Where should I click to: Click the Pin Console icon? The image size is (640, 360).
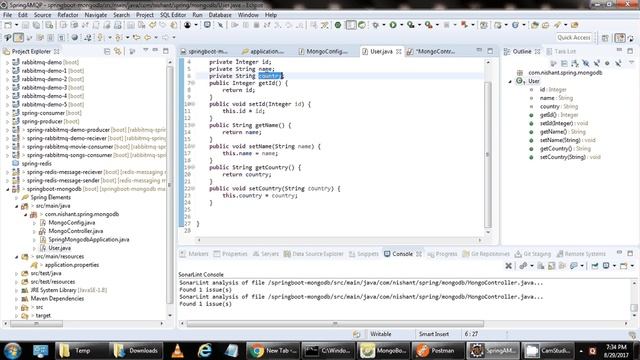click(x=595, y=266)
